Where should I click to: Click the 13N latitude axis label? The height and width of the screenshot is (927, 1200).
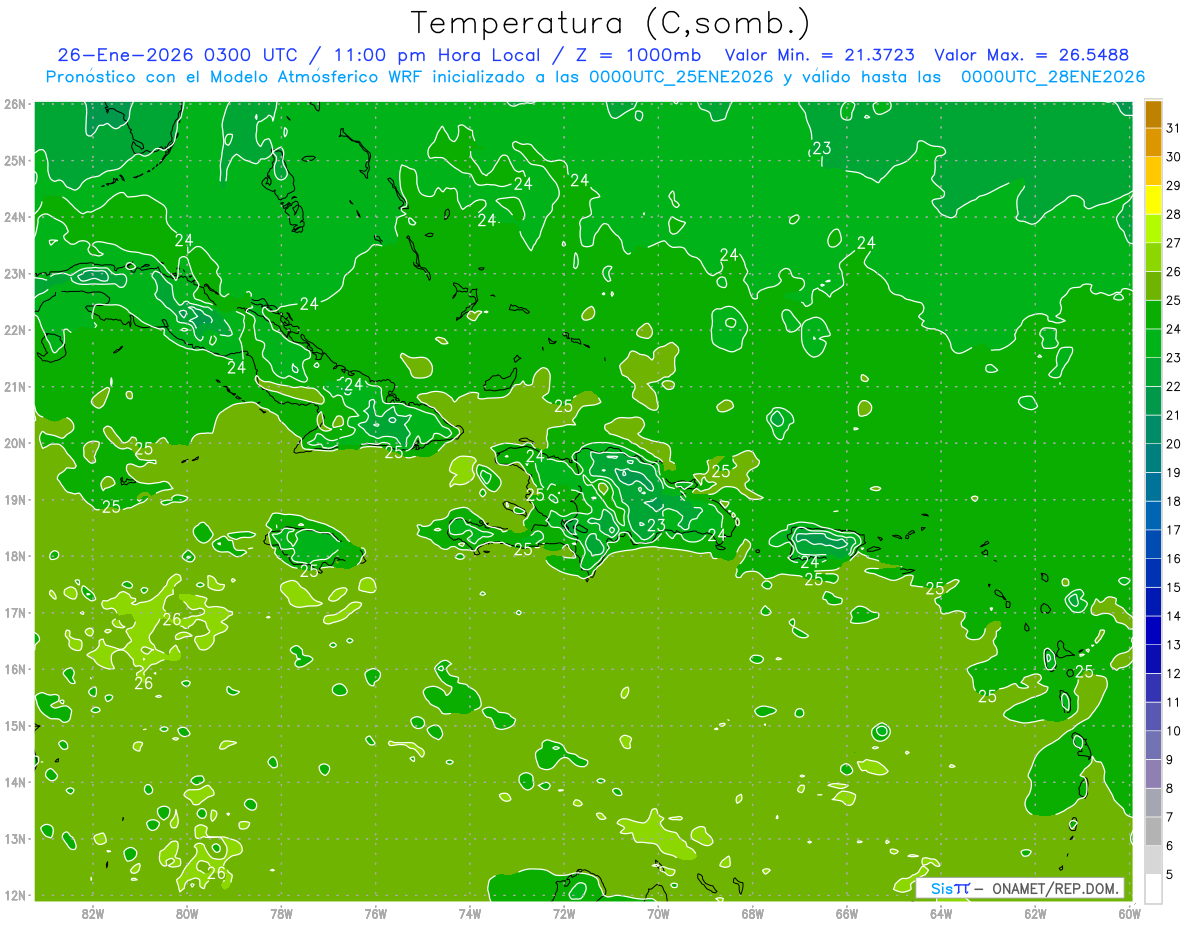14,838
